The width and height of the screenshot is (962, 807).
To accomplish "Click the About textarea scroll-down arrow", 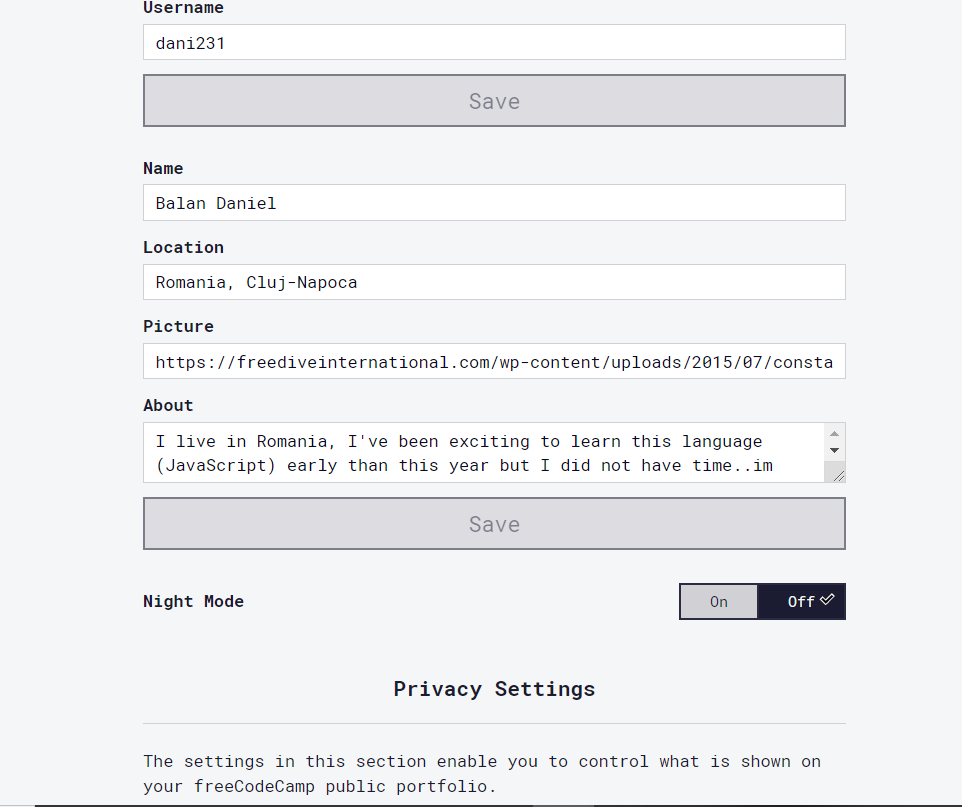I will pos(834,450).
